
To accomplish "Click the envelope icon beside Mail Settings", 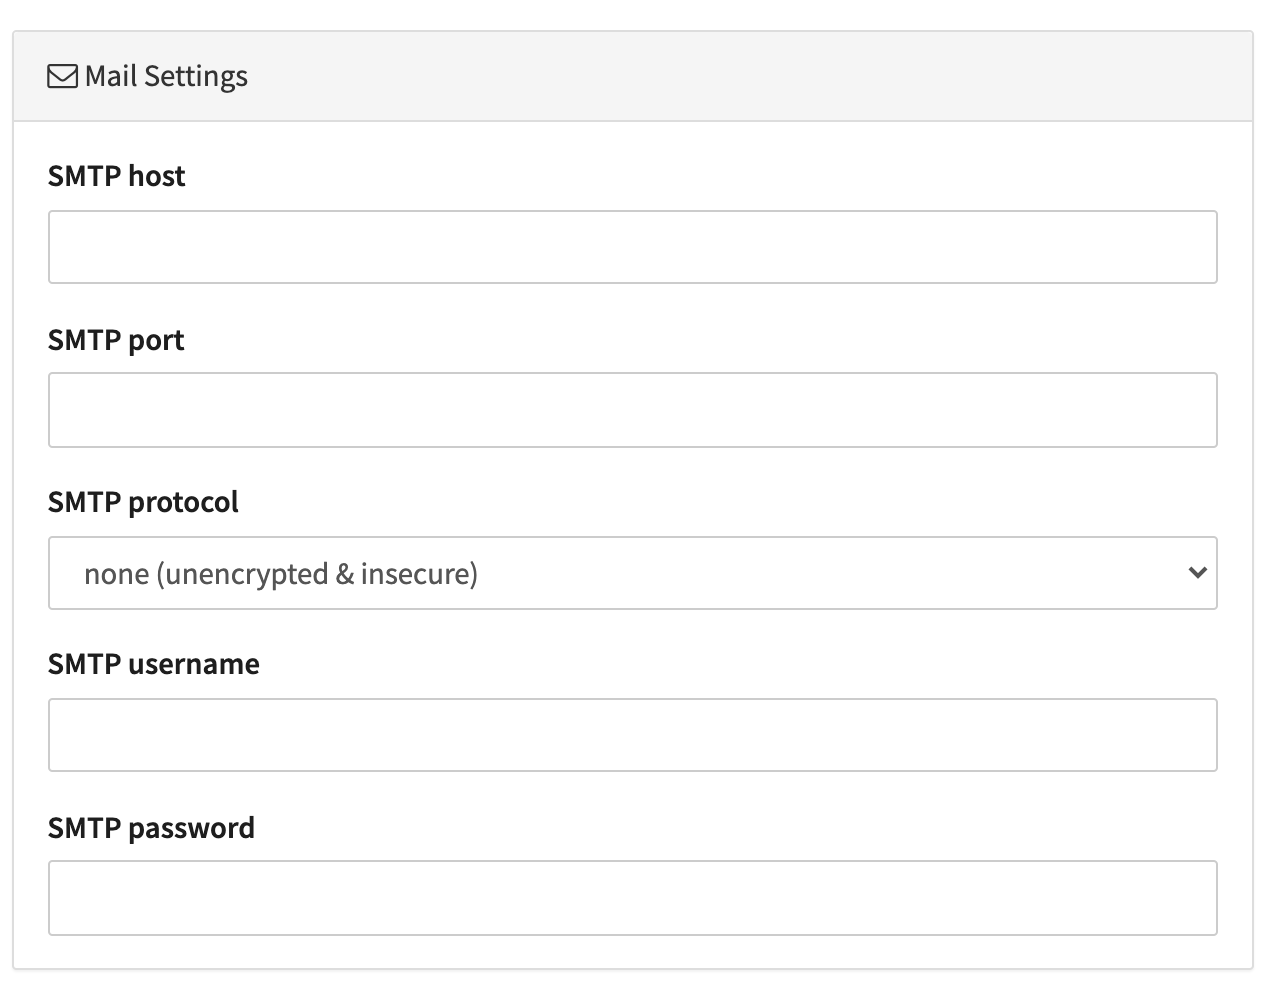I will pos(62,76).
